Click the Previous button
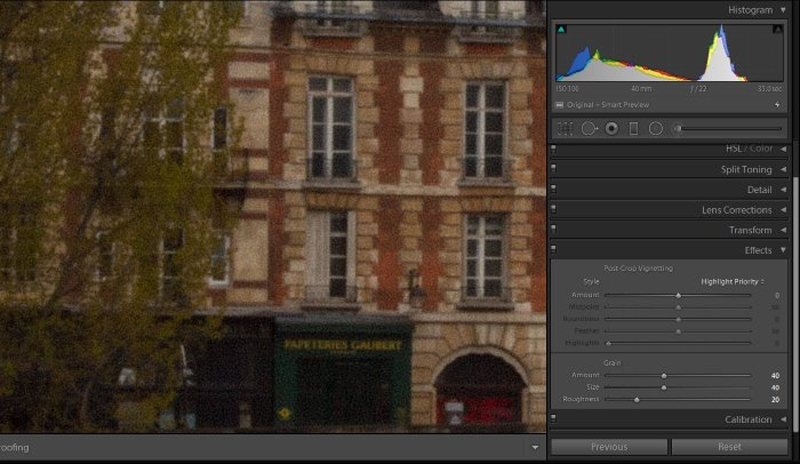The height and width of the screenshot is (464, 800). click(609, 447)
